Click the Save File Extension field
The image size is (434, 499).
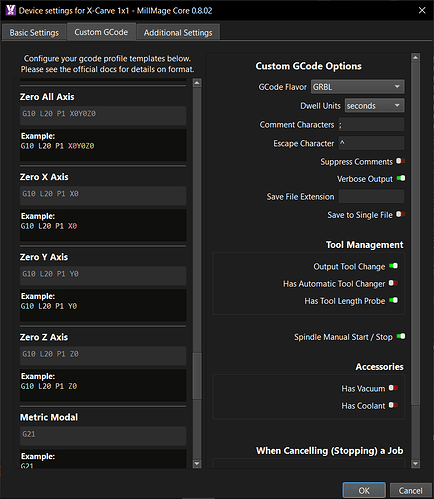371,197
